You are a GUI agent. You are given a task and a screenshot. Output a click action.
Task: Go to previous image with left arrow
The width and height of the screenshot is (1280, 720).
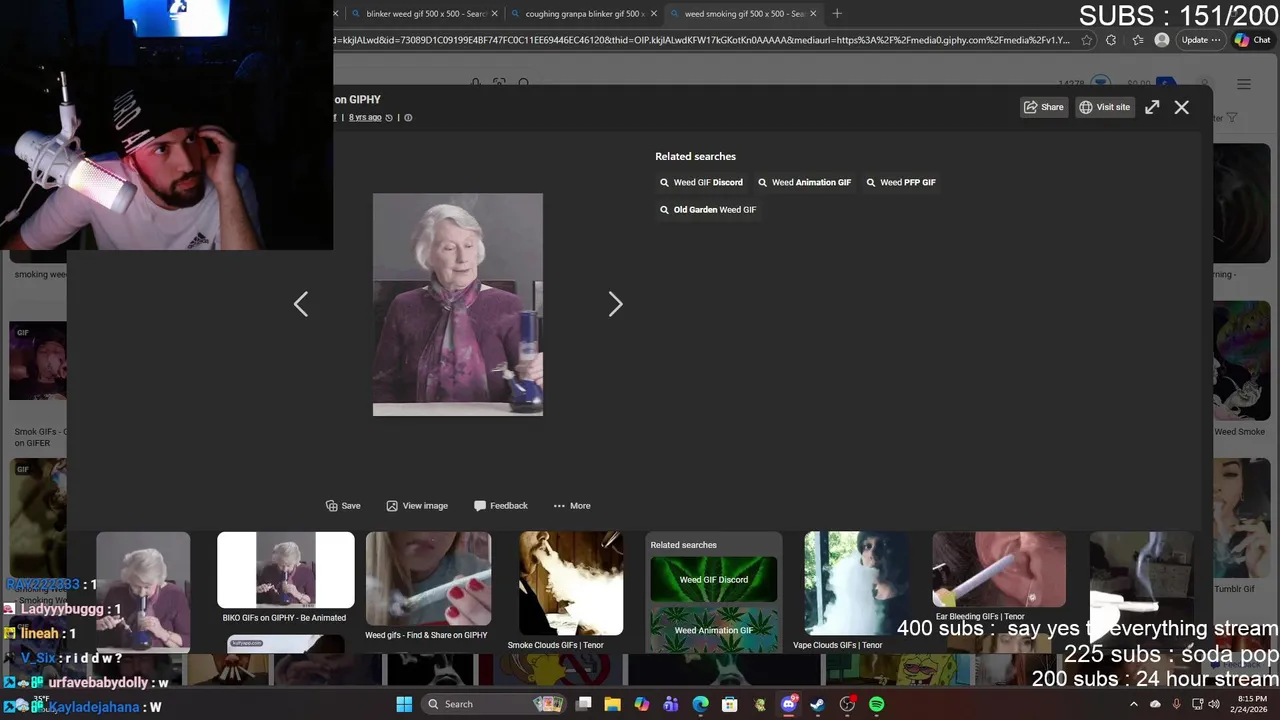301,304
